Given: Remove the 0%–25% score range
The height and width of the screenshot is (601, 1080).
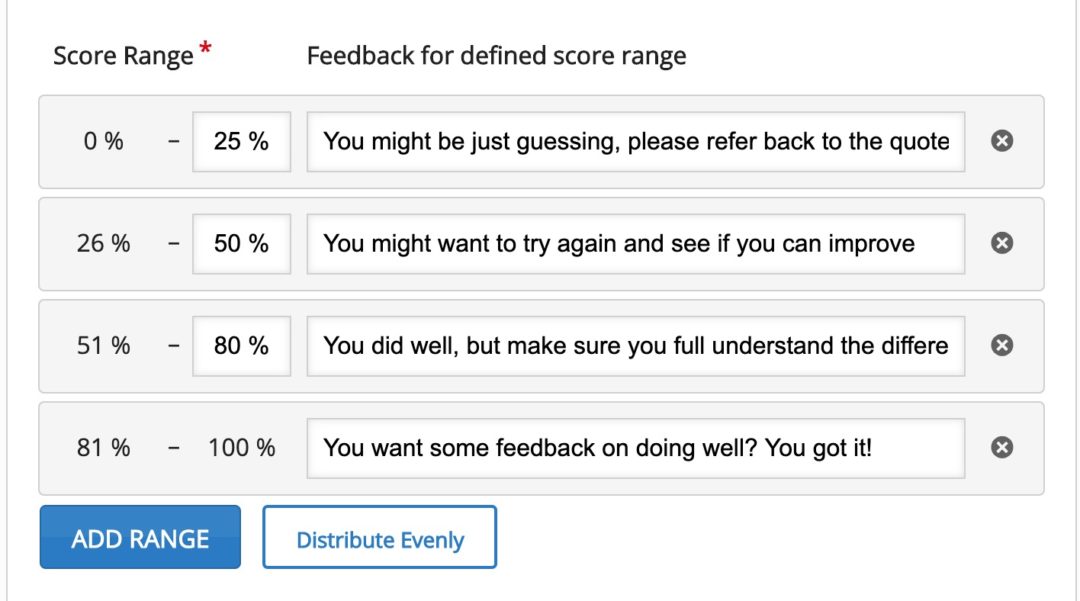Looking at the screenshot, I should 1001,142.
